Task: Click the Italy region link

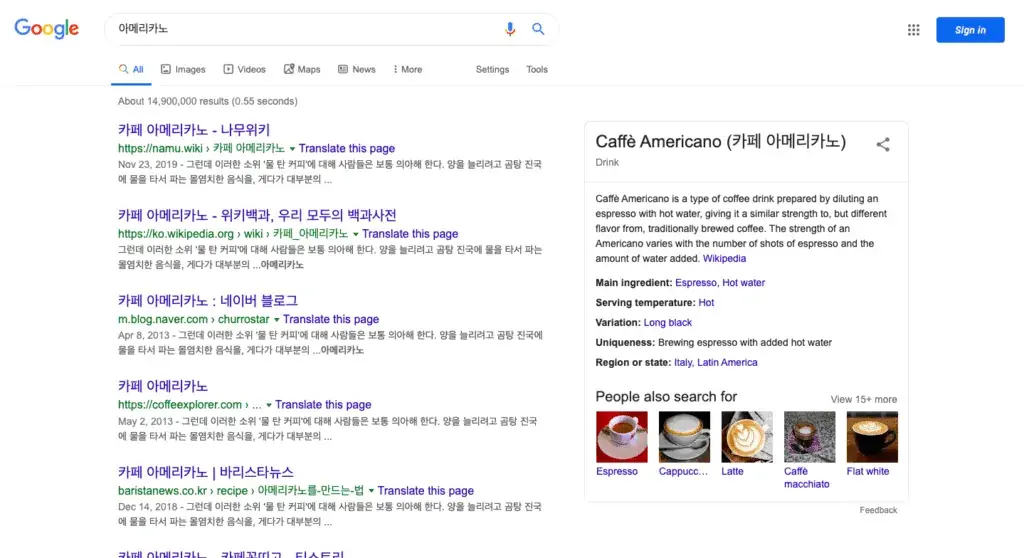Action: 683,363
